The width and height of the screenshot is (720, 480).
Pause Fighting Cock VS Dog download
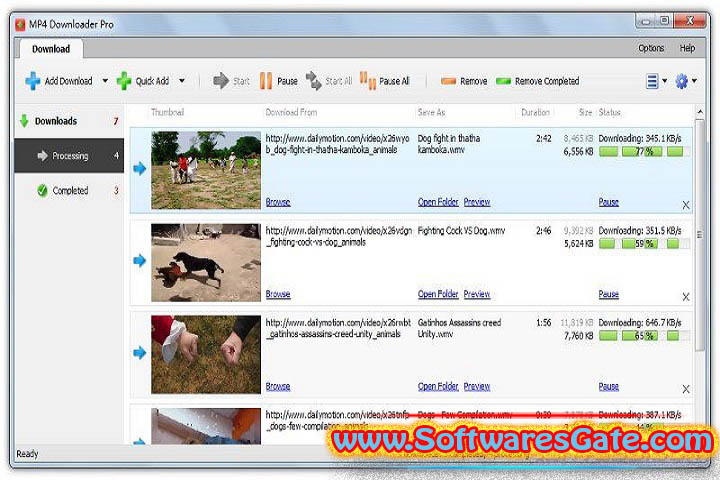click(608, 294)
